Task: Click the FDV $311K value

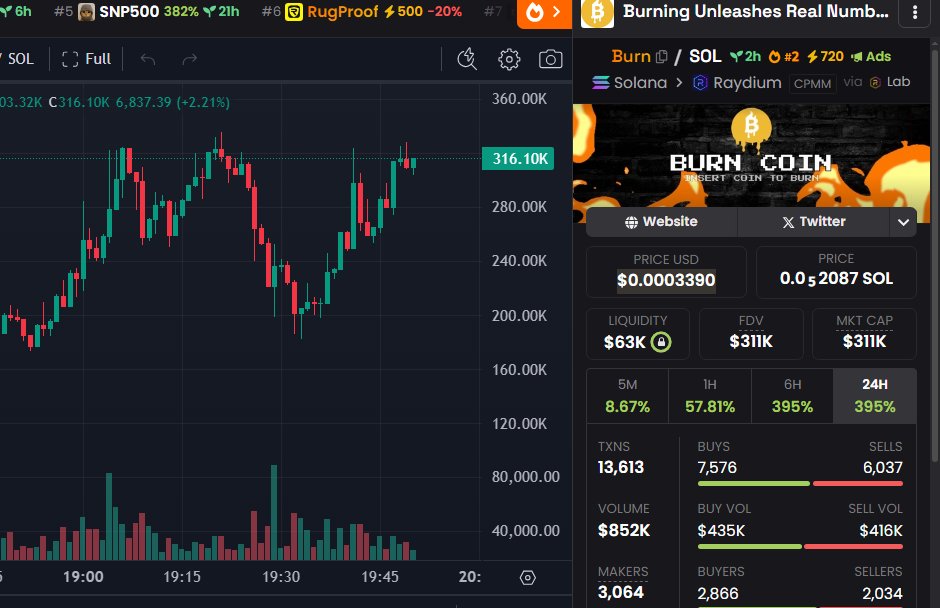Action: coord(751,342)
